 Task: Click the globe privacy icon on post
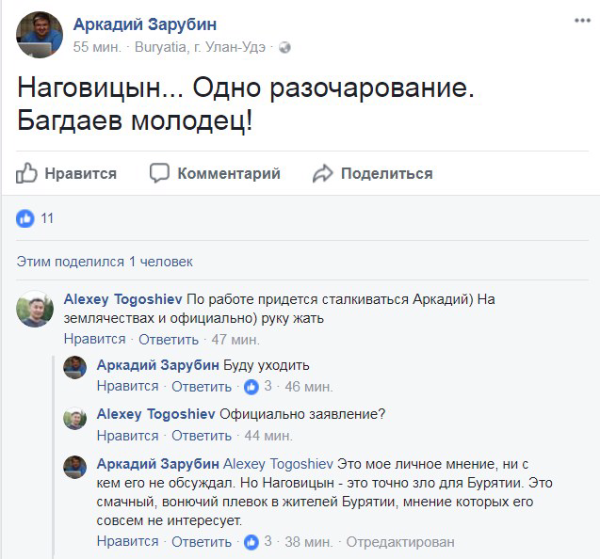pos(285,47)
